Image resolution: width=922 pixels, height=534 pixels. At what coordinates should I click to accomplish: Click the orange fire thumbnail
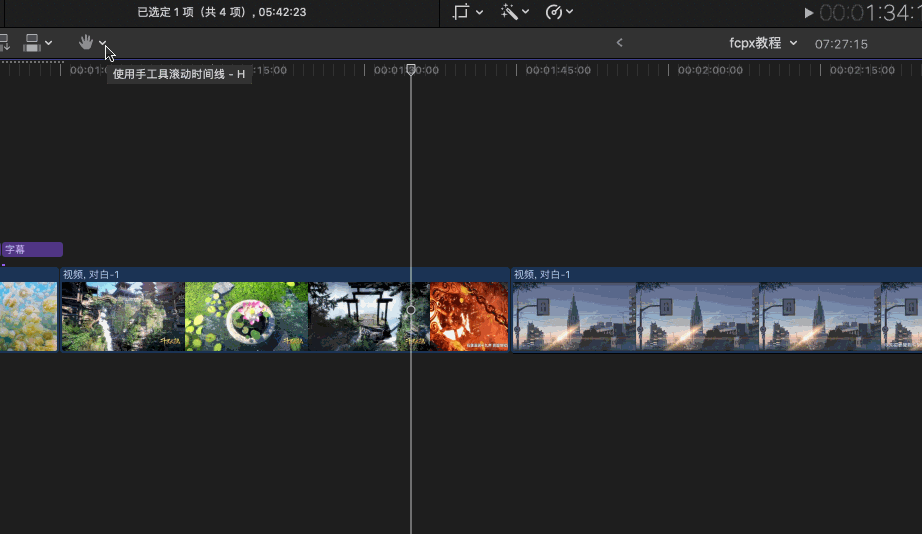[x=469, y=316]
